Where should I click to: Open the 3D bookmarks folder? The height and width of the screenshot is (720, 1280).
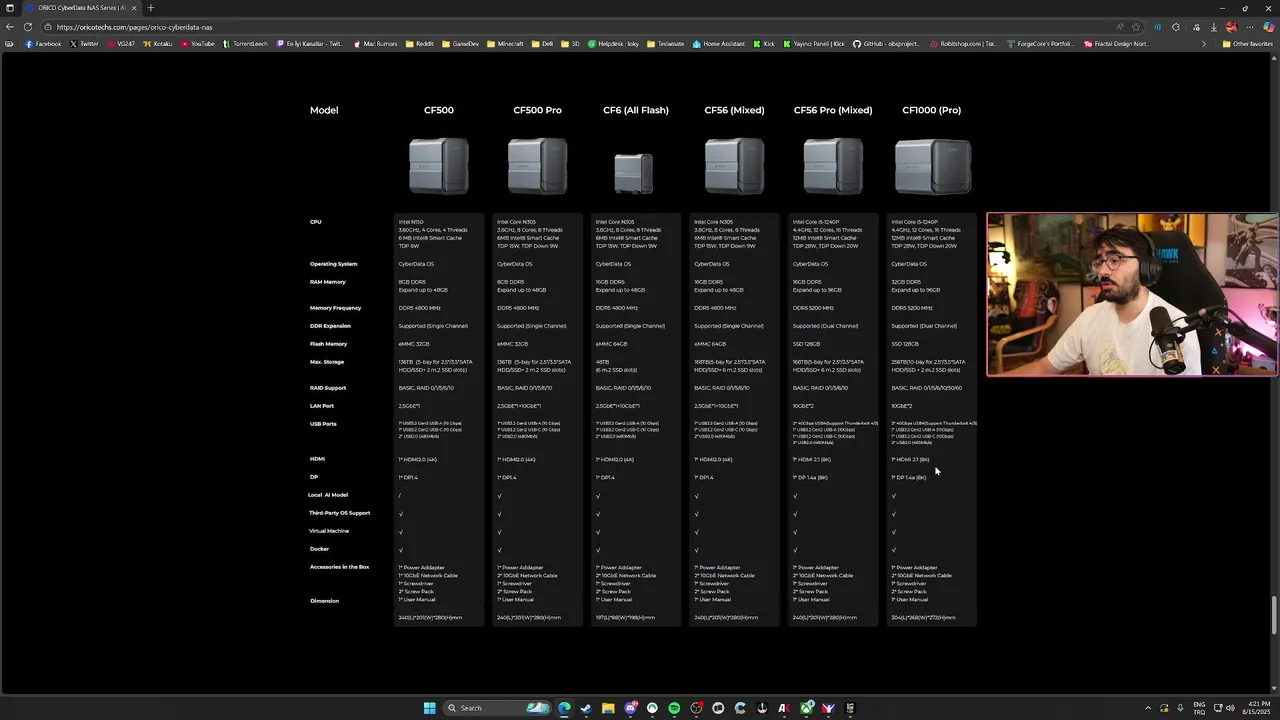point(571,44)
